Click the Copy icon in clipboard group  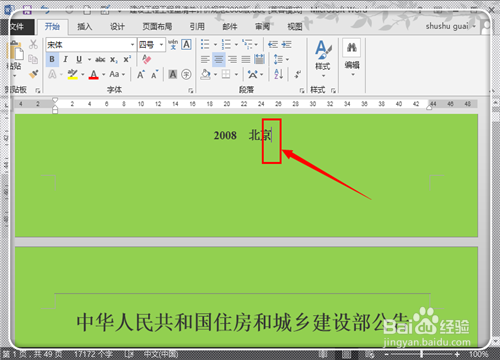(33, 59)
